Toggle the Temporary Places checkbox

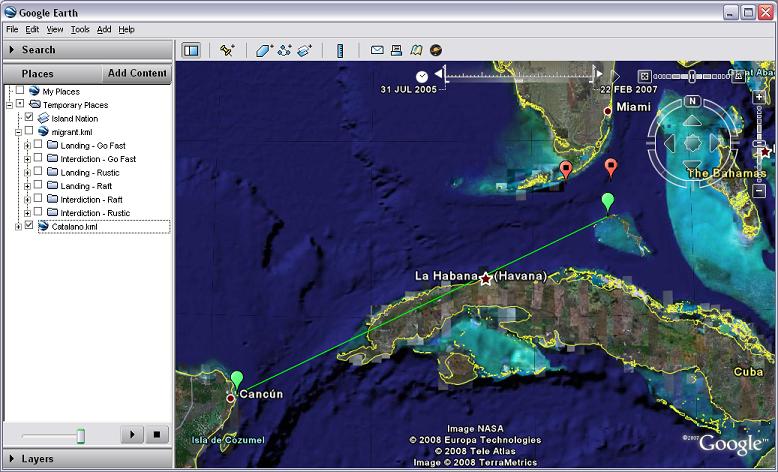[x=20, y=104]
